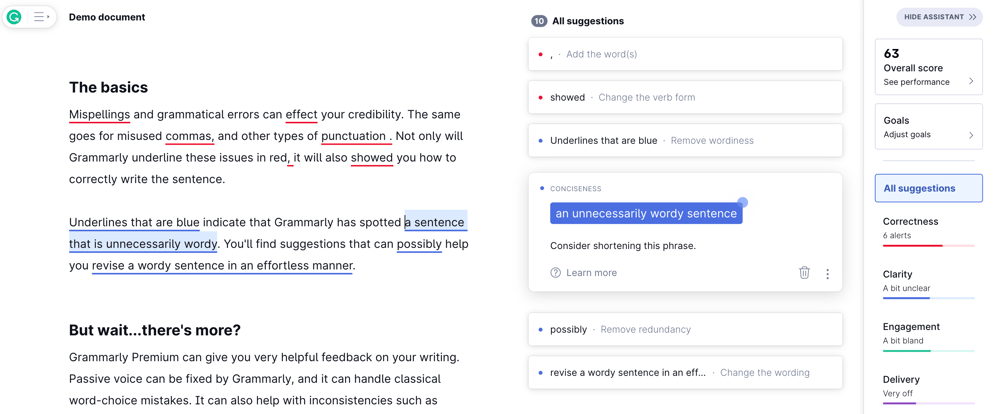Expand the "possibly" remove redundancy card
Screen dimensions: 1000x414
pyautogui.click(x=685, y=330)
